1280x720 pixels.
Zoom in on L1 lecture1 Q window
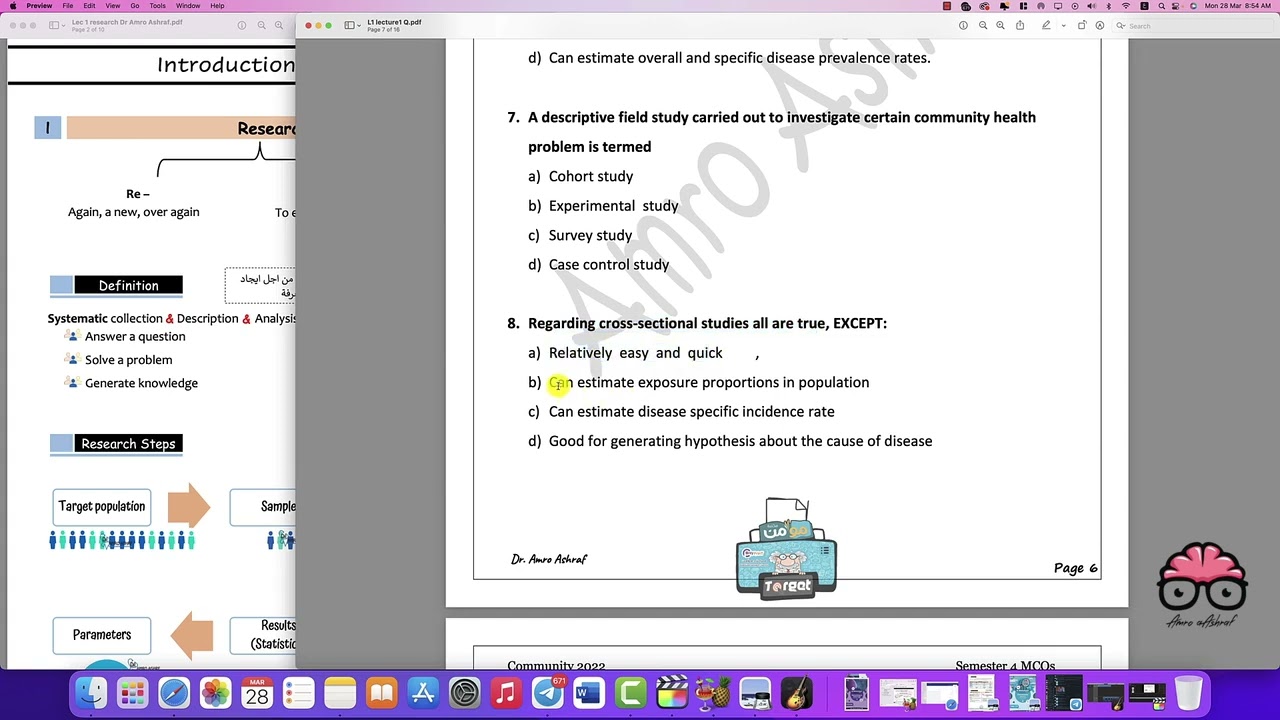(1000, 25)
